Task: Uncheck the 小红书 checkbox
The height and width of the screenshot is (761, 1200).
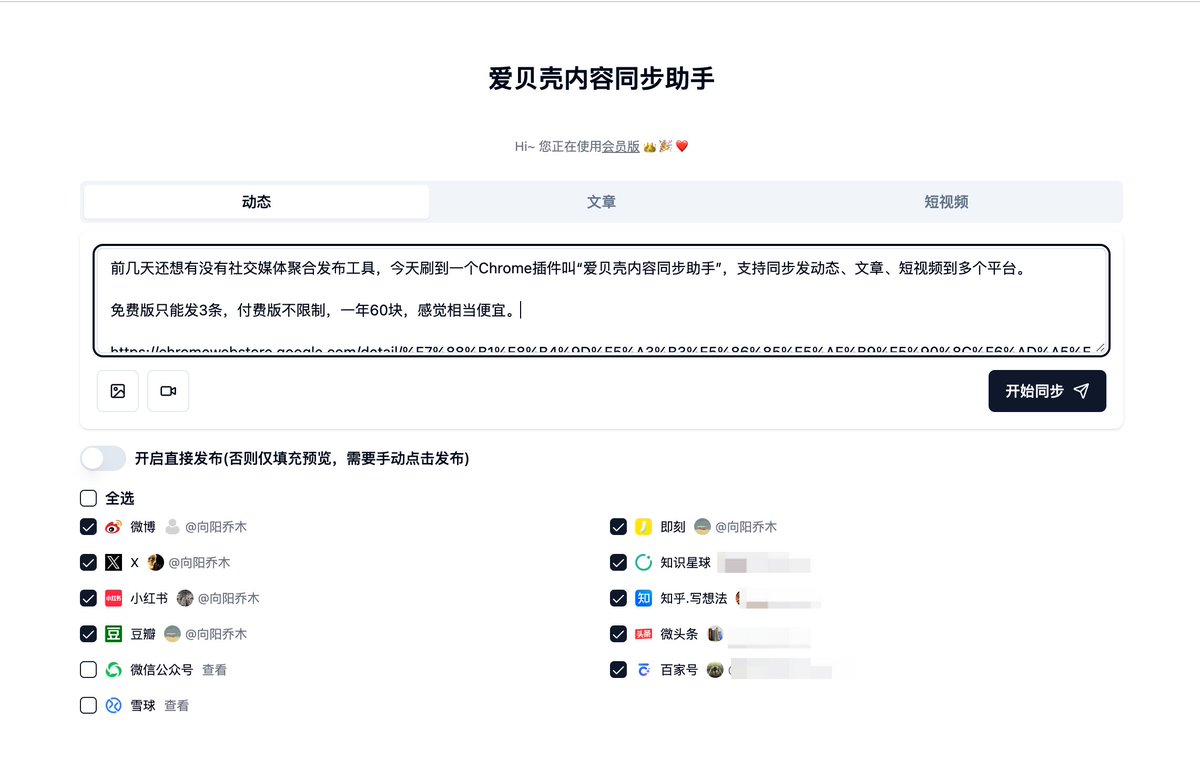Action: (x=88, y=598)
